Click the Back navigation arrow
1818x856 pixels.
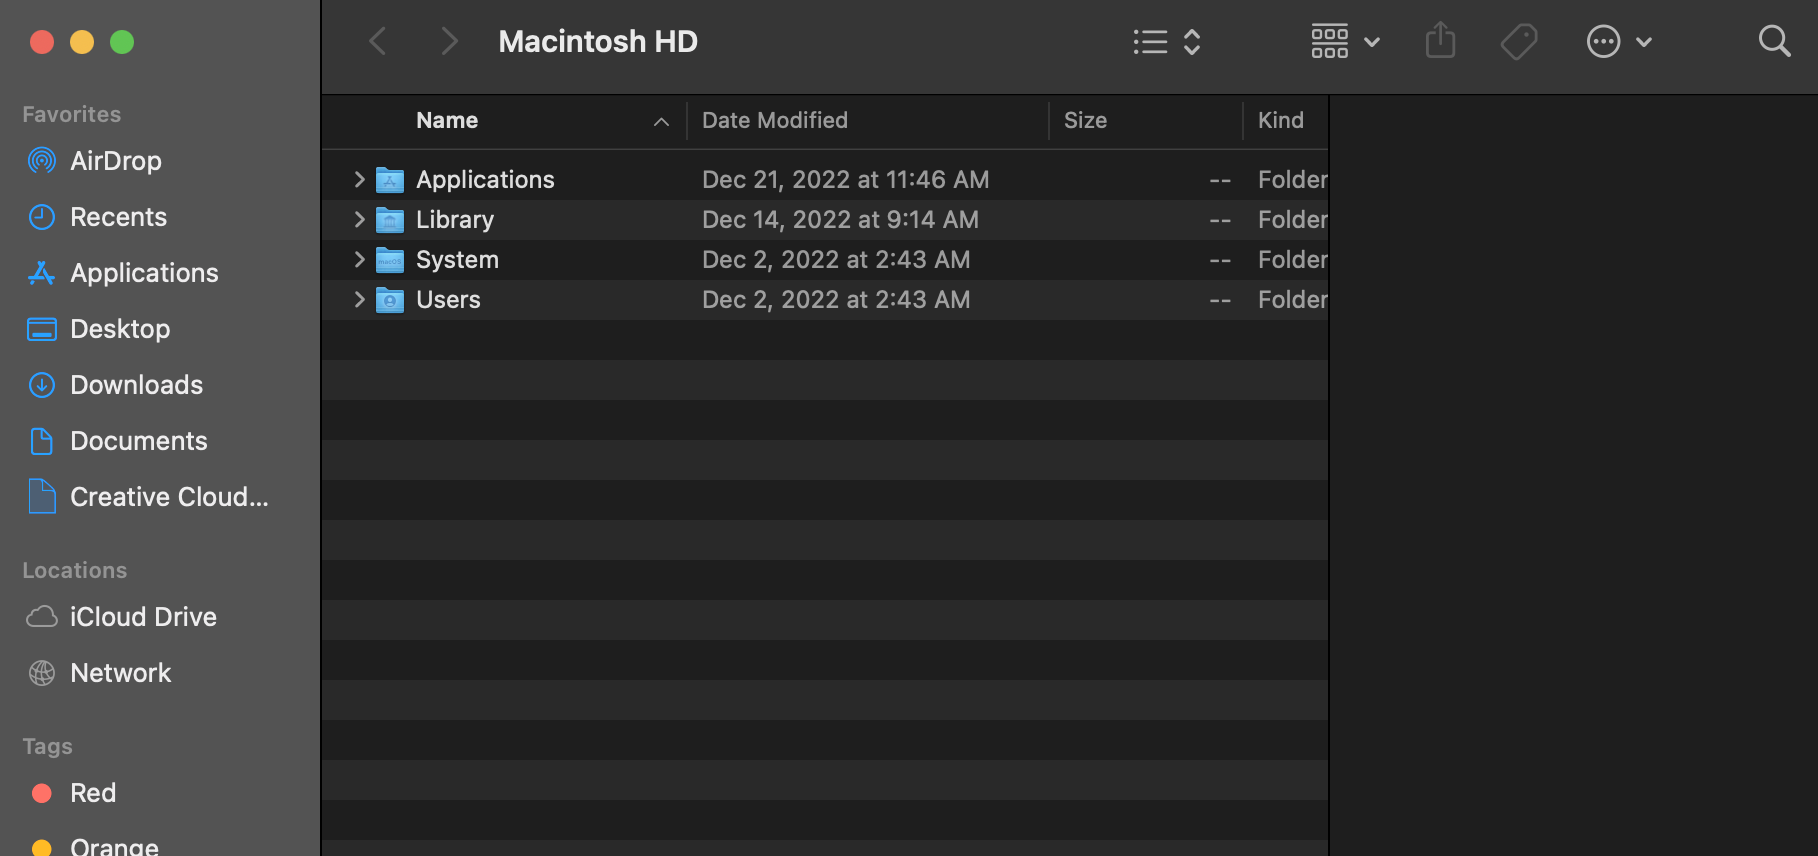click(378, 42)
